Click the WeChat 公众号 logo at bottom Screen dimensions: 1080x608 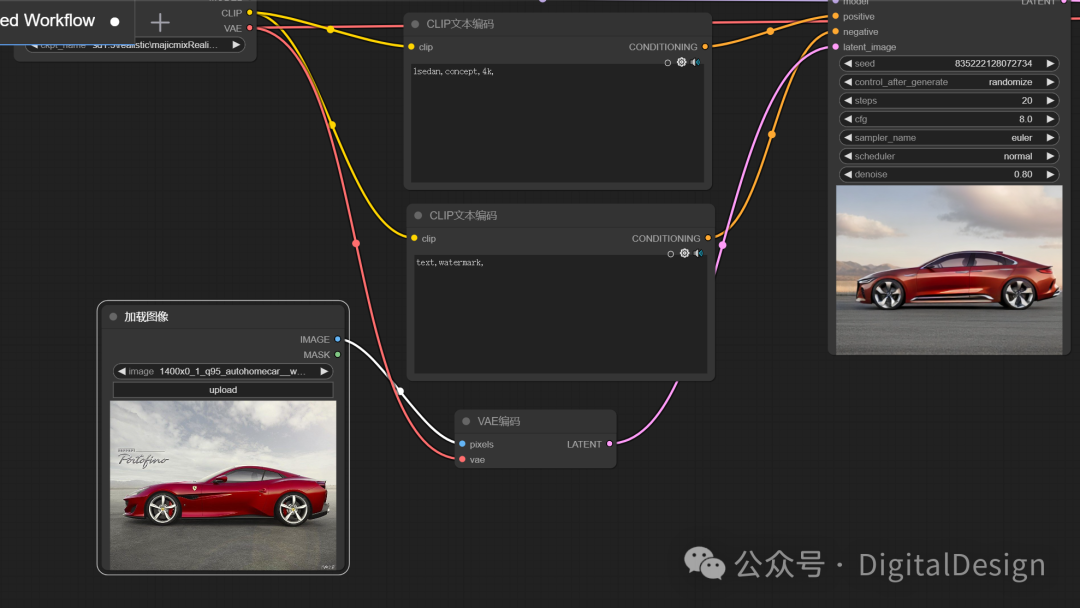pyautogui.click(x=704, y=564)
